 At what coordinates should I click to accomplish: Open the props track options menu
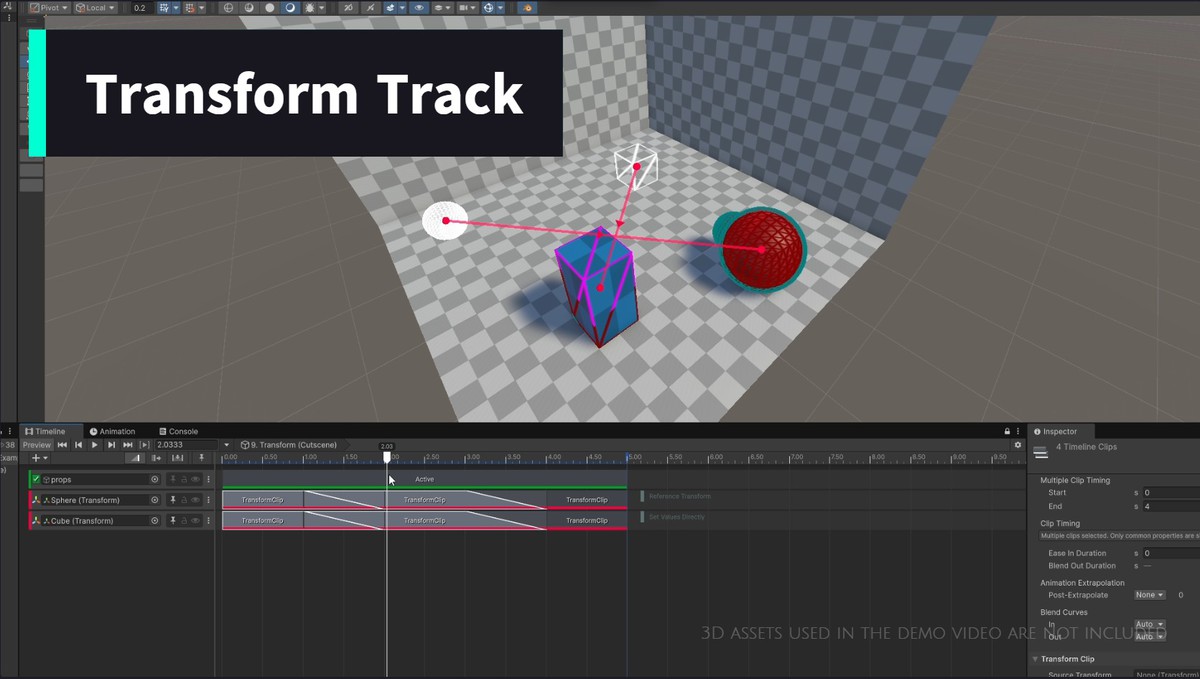(209, 479)
